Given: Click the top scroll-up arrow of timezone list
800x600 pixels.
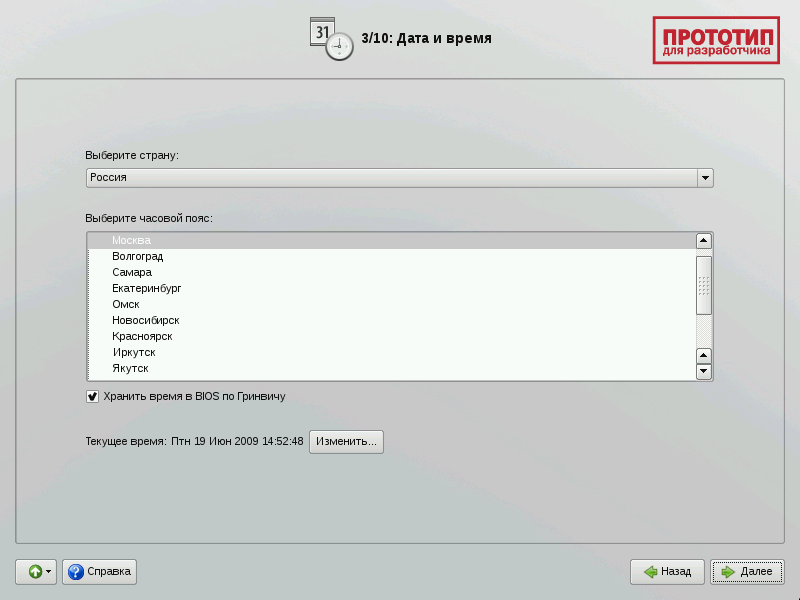Looking at the screenshot, I should coord(704,241).
